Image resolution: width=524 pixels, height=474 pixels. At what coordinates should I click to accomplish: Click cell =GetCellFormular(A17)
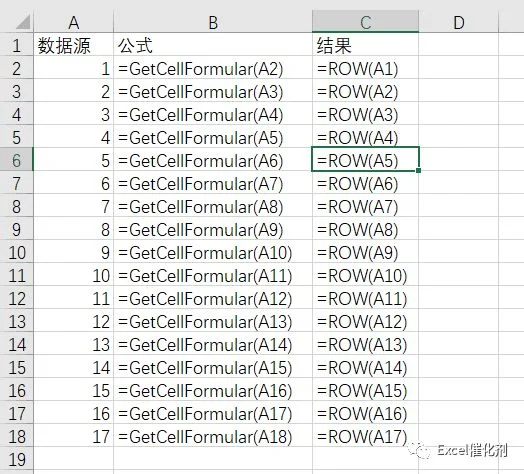[213, 413]
